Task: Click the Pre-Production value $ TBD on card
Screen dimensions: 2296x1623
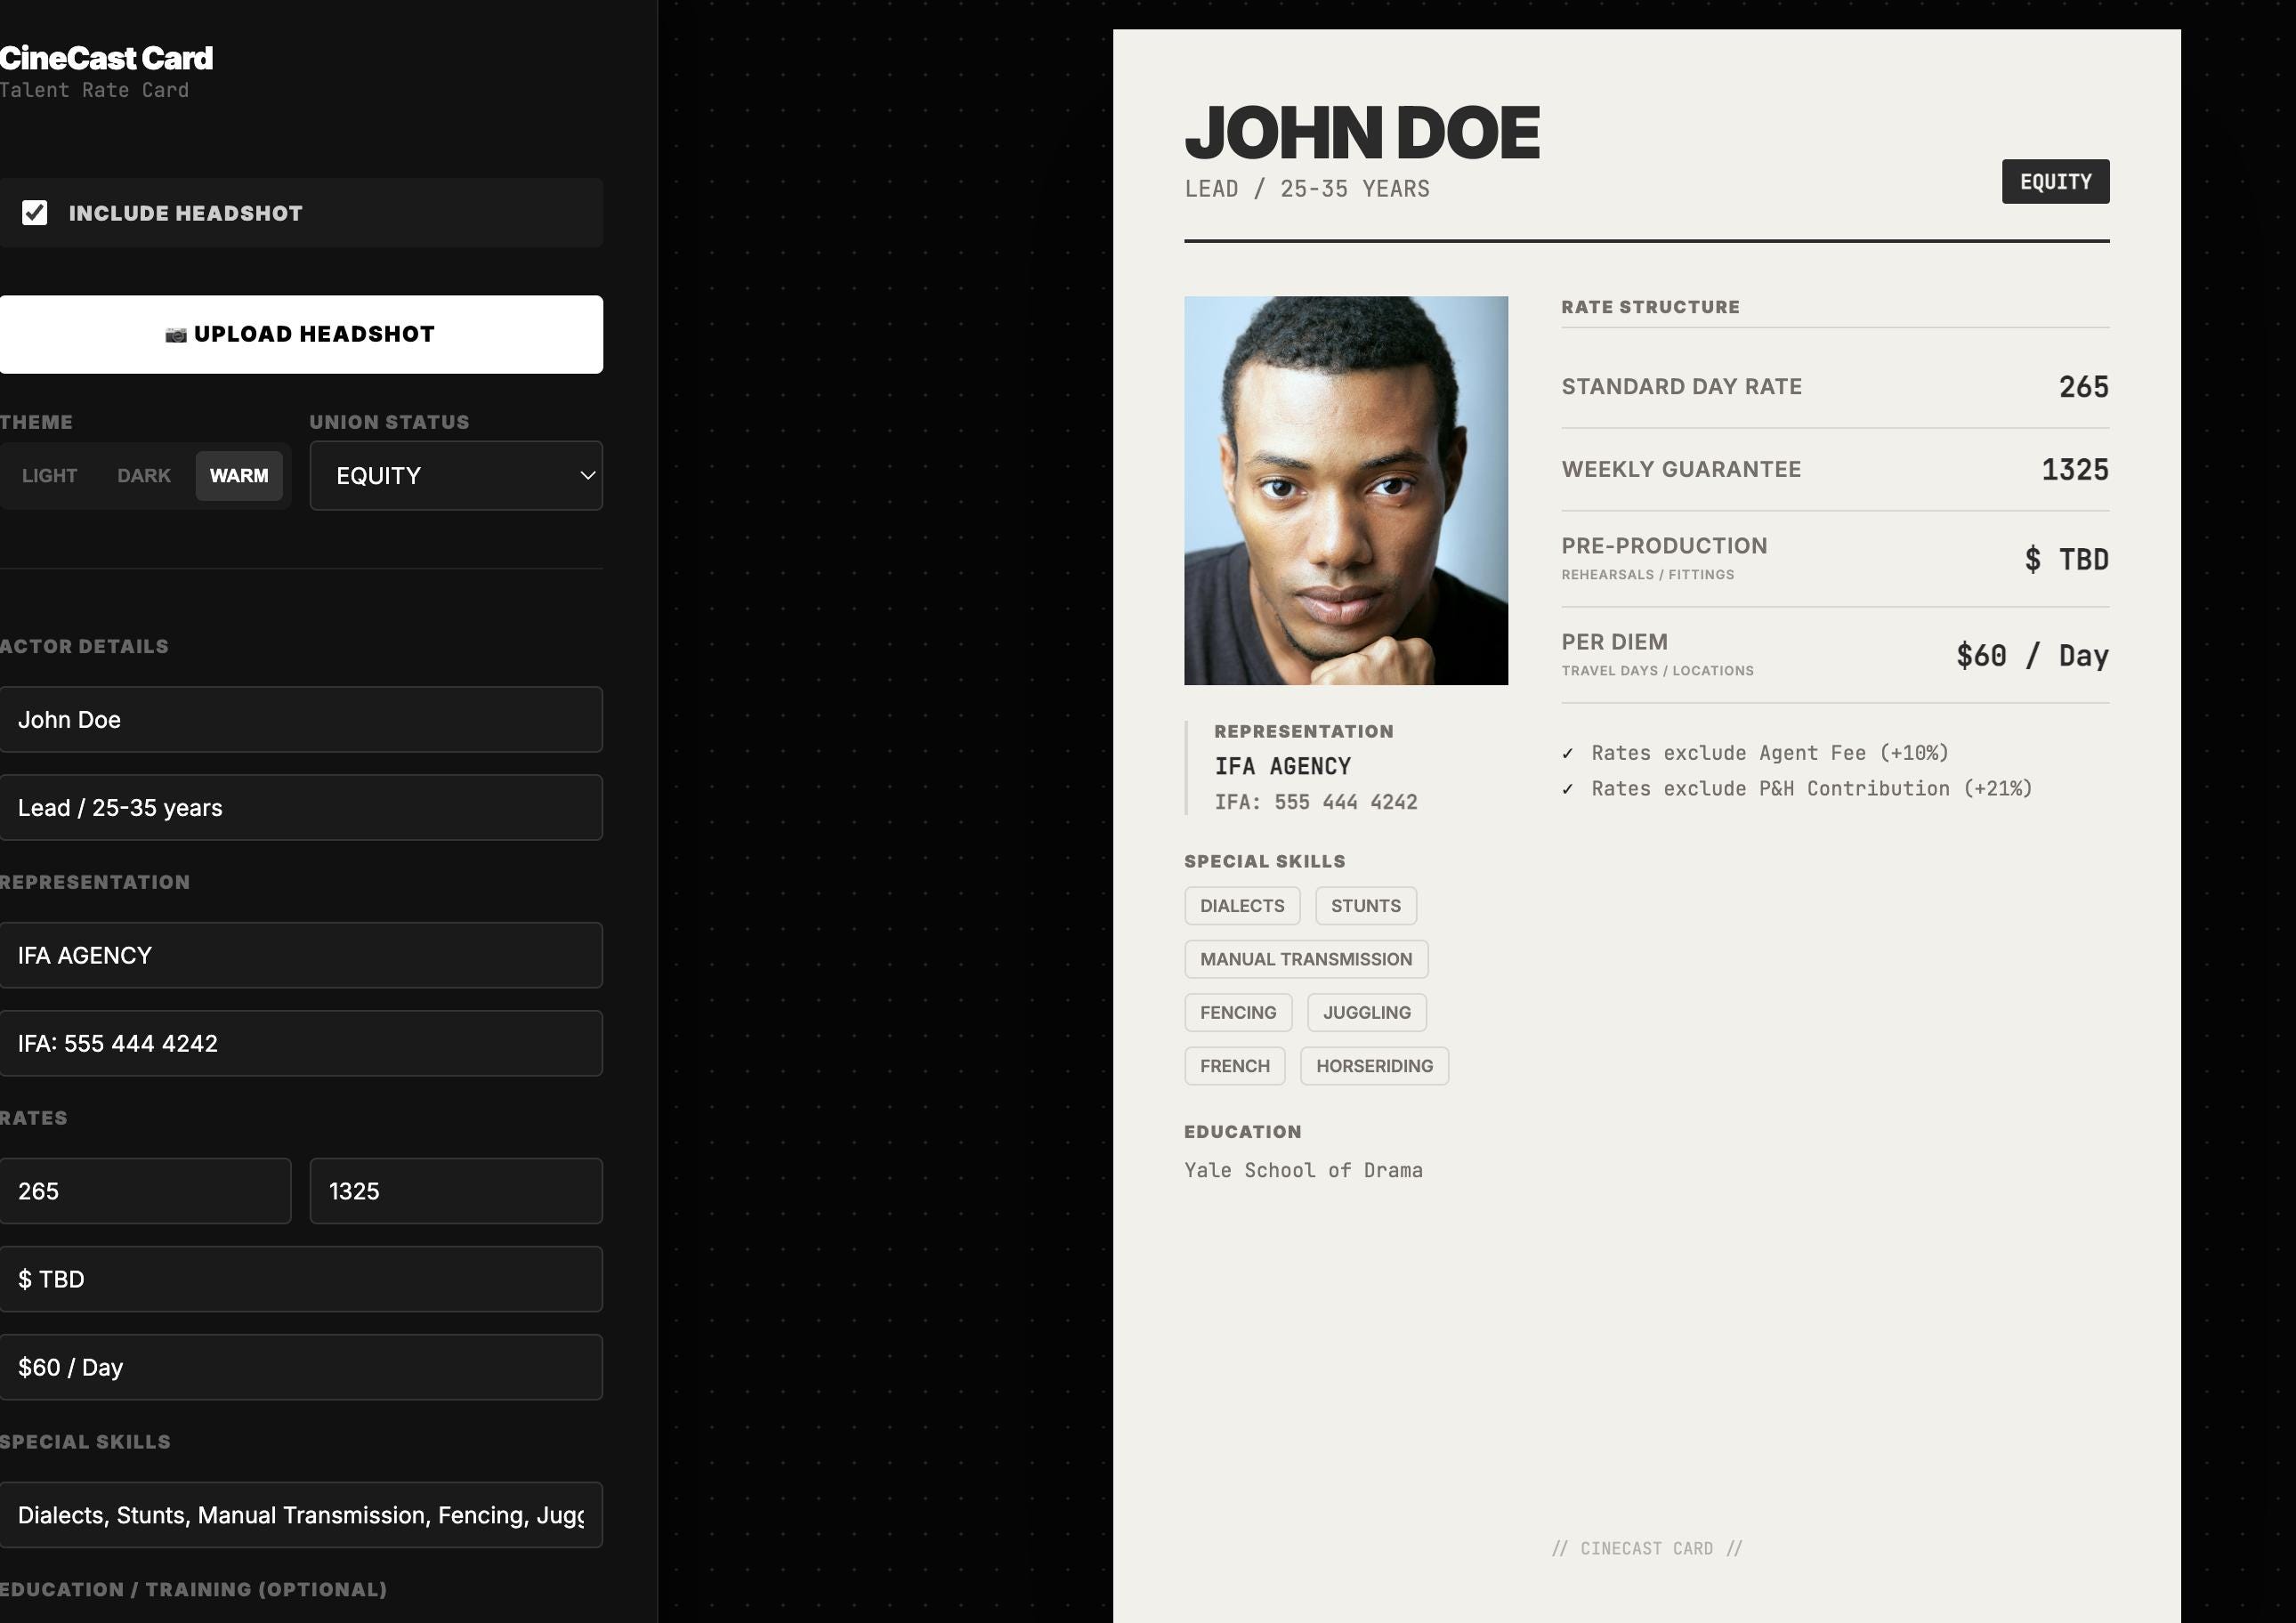Action: (x=2067, y=560)
